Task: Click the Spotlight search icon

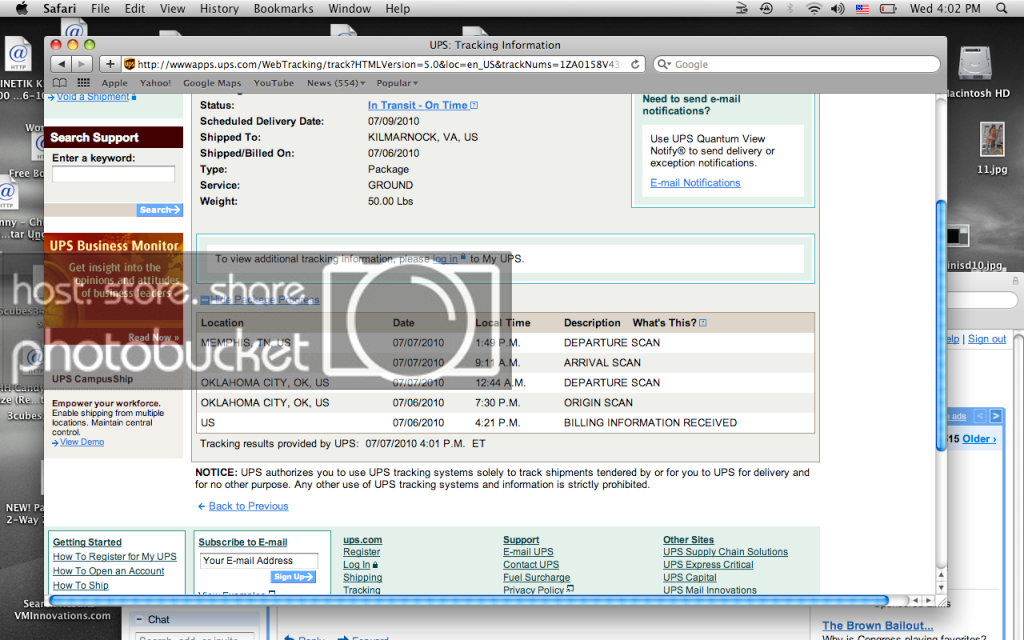Action: pos(1001,8)
